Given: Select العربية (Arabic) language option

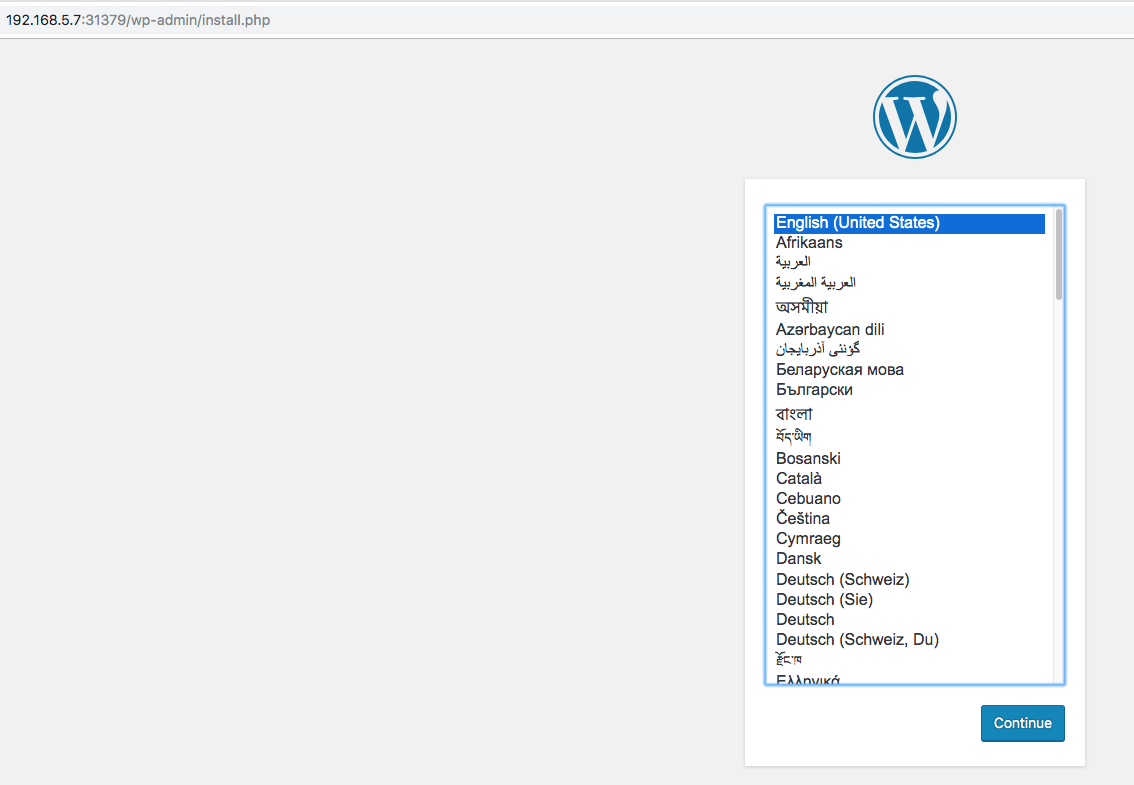Looking at the screenshot, I should (909, 262).
